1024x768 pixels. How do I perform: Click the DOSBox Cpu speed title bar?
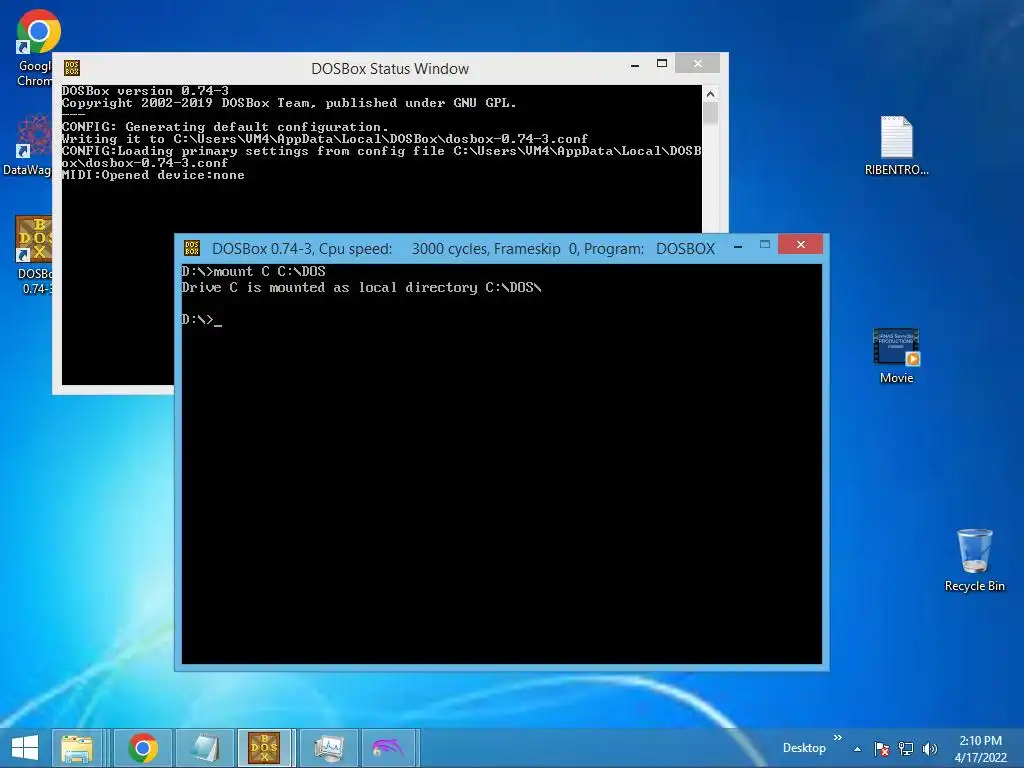463,249
